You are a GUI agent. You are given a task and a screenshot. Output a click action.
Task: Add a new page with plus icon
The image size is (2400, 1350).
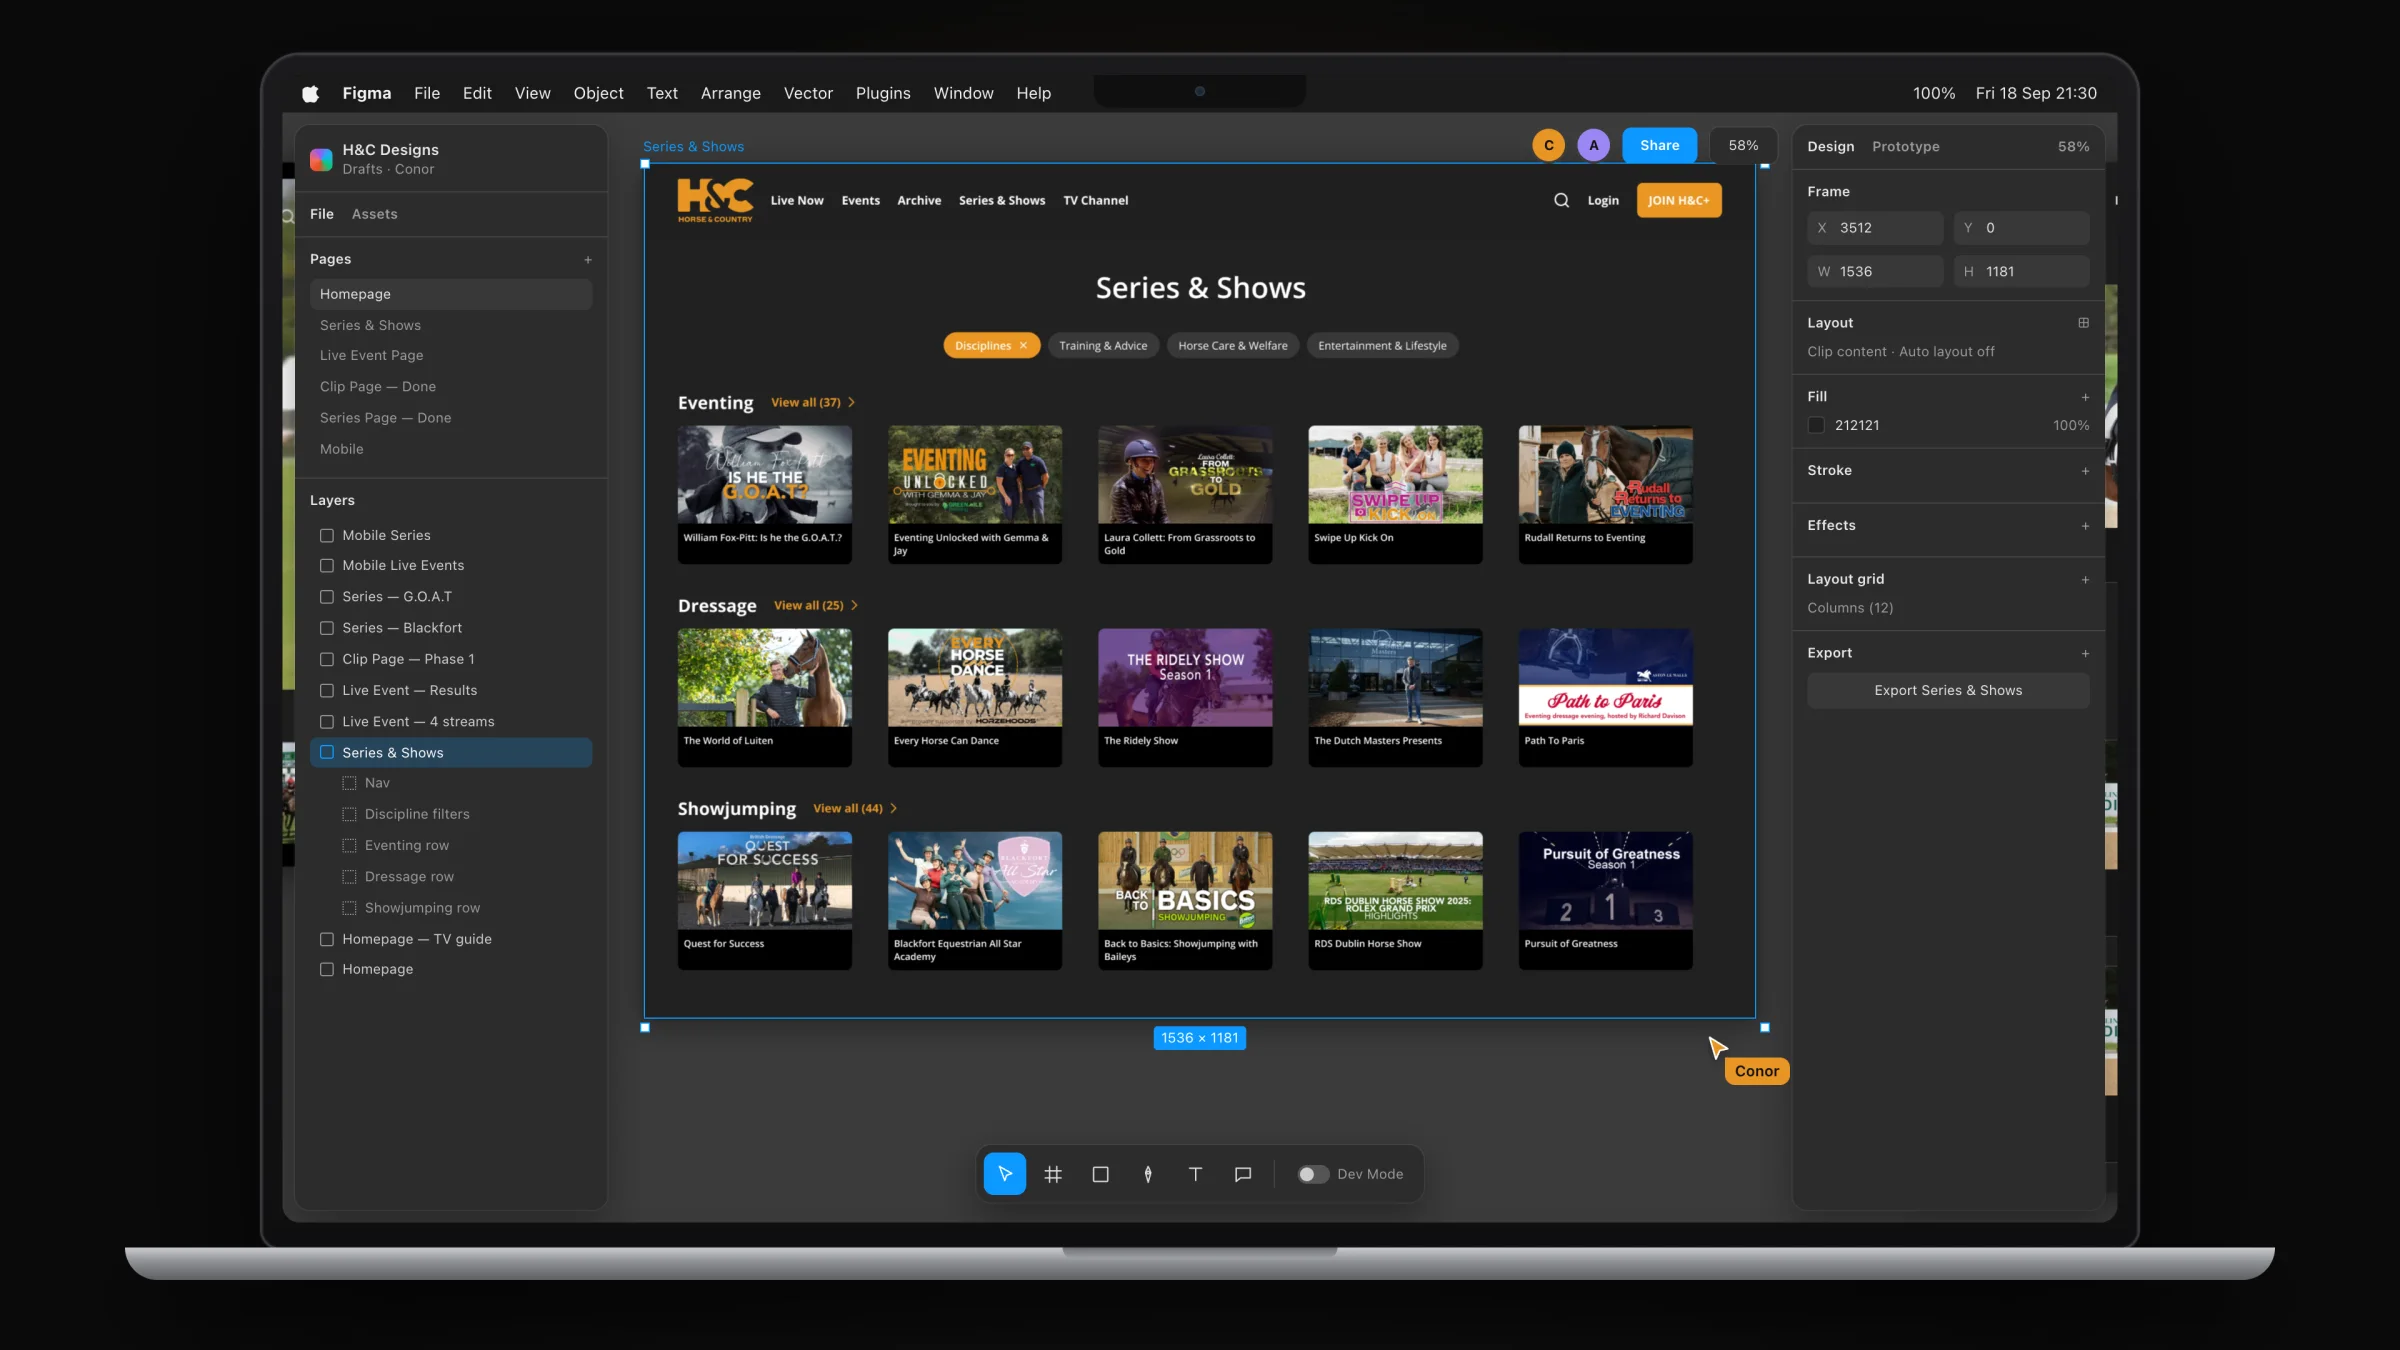point(588,260)
